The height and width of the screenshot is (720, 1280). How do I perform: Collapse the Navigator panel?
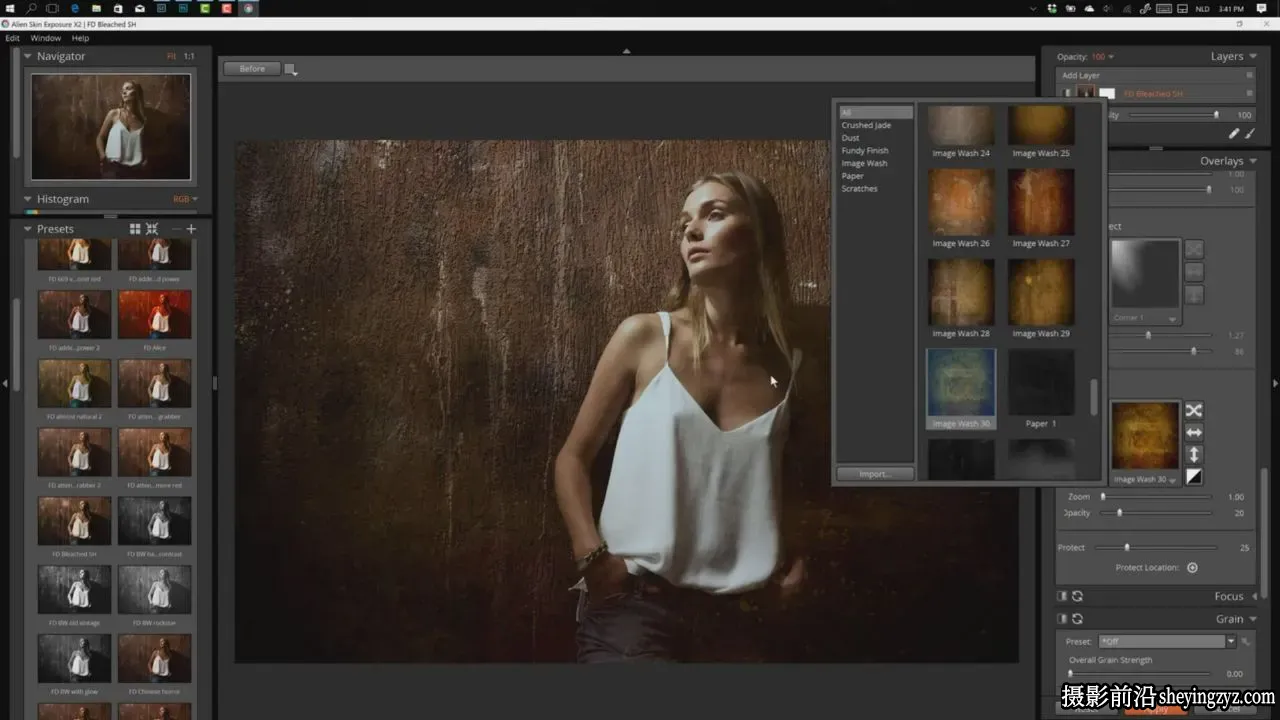(x=28, y=57)
